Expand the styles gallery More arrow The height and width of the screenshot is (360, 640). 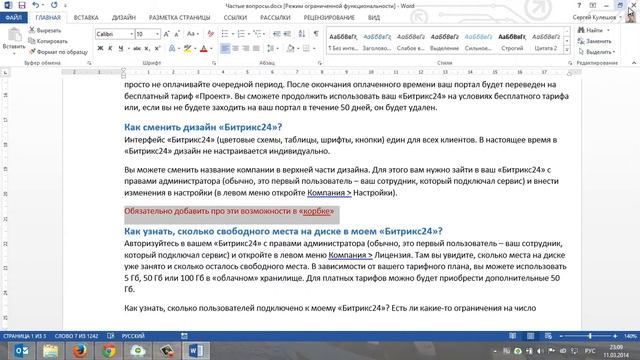(567, 50)
